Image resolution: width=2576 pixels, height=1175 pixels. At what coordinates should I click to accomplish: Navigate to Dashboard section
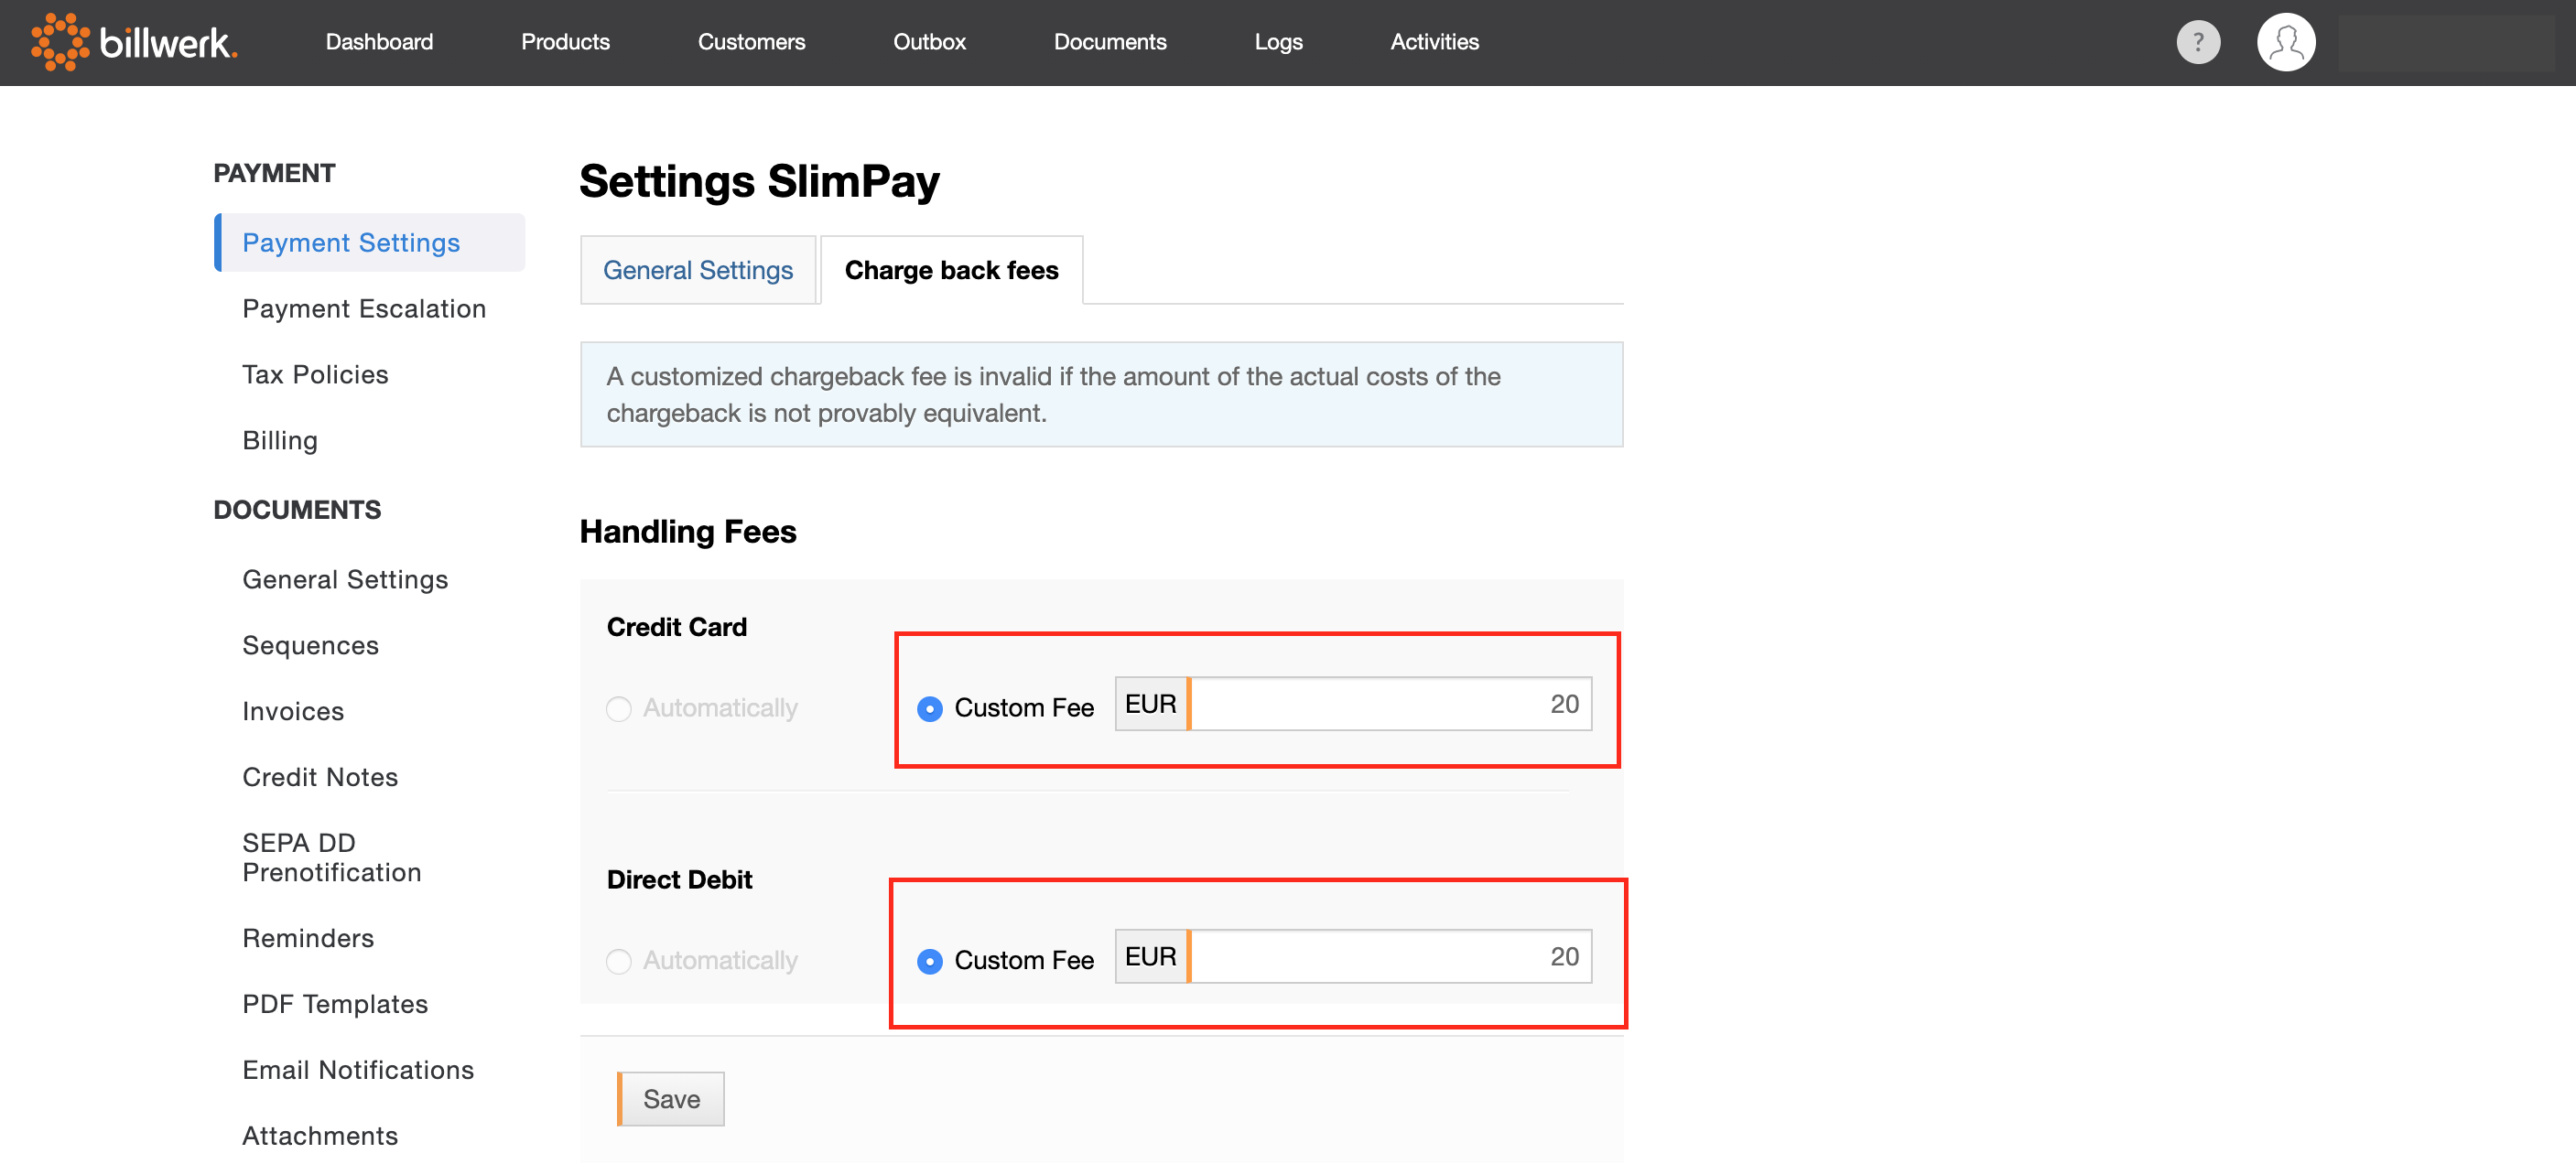381,41
